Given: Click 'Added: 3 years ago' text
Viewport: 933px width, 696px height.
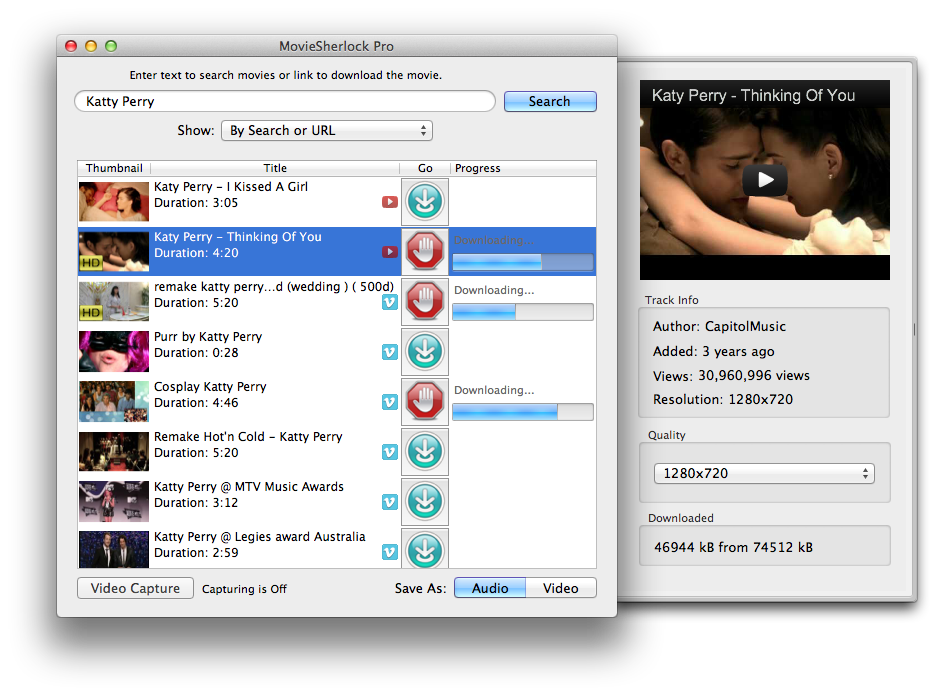Looking at the screenshot, I should point(713,351).
